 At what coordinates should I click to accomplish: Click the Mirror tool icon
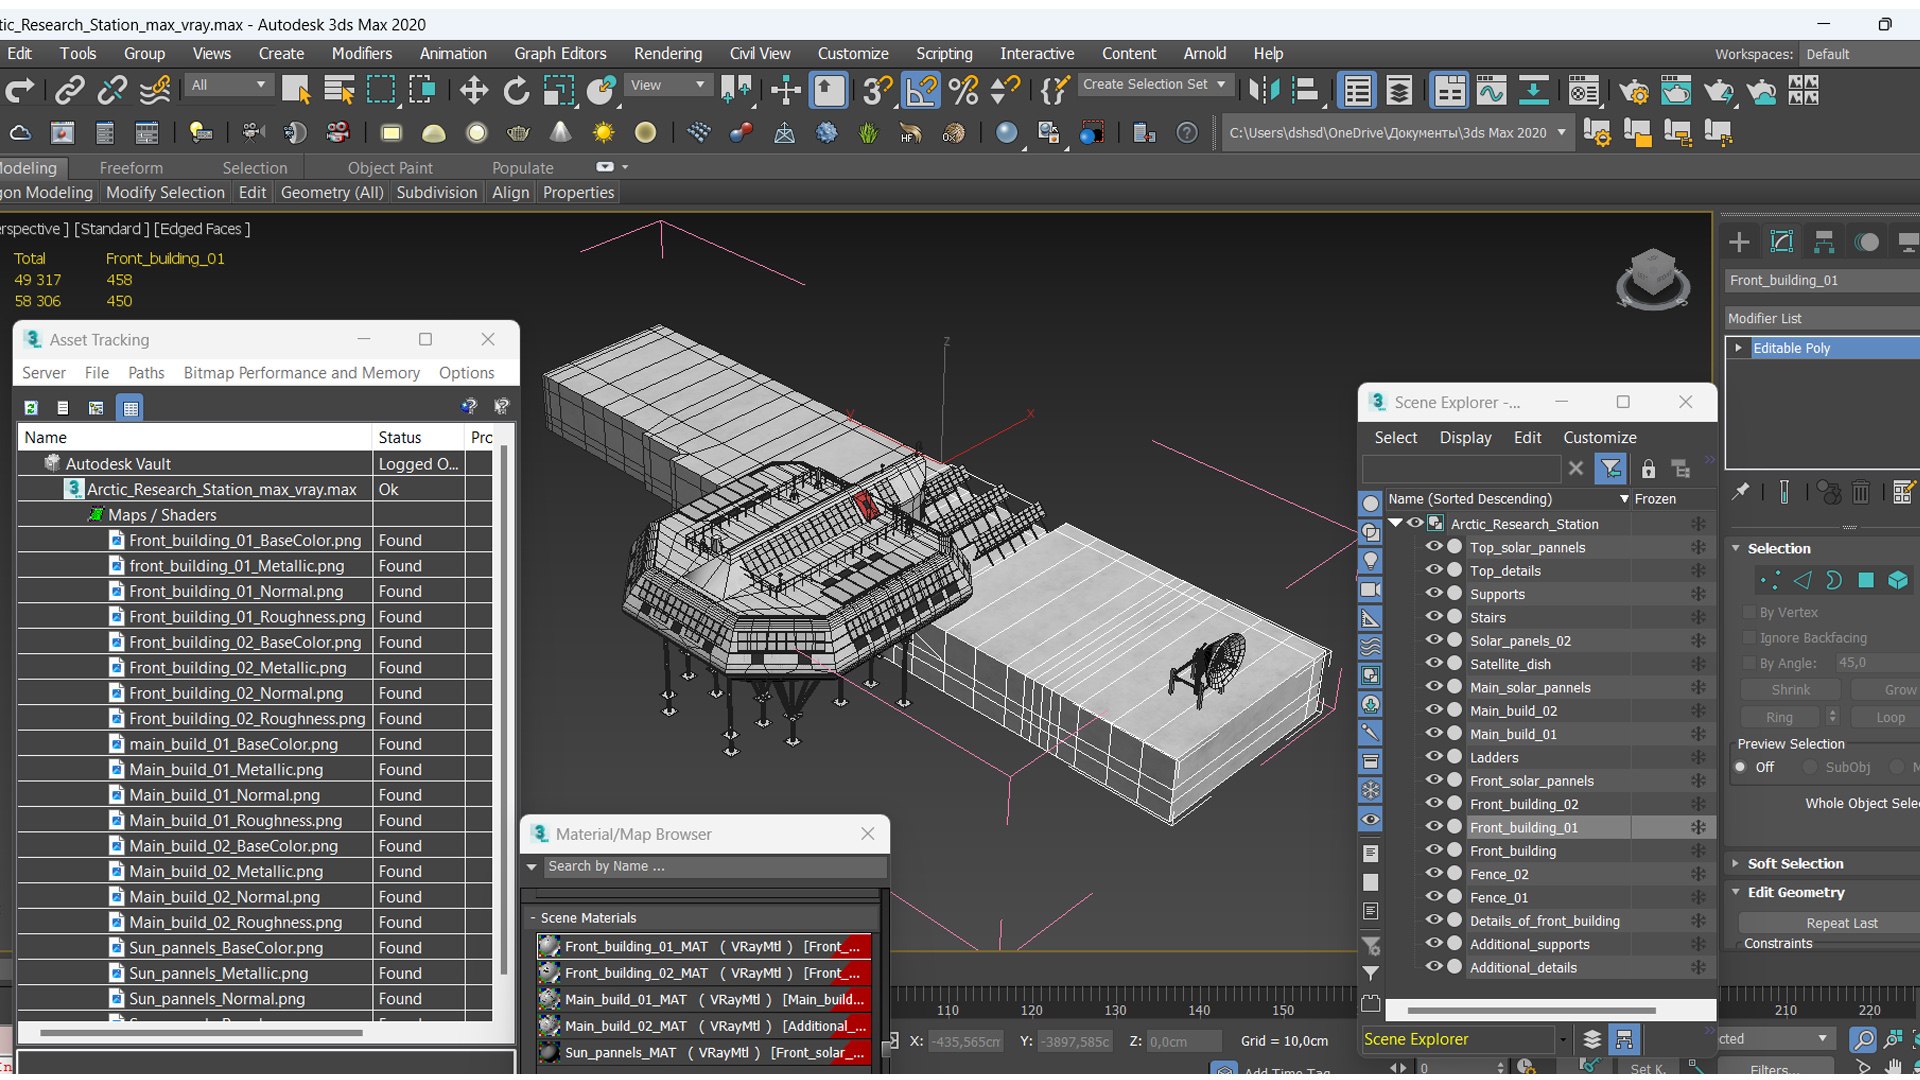click(x=1264, y=91)
